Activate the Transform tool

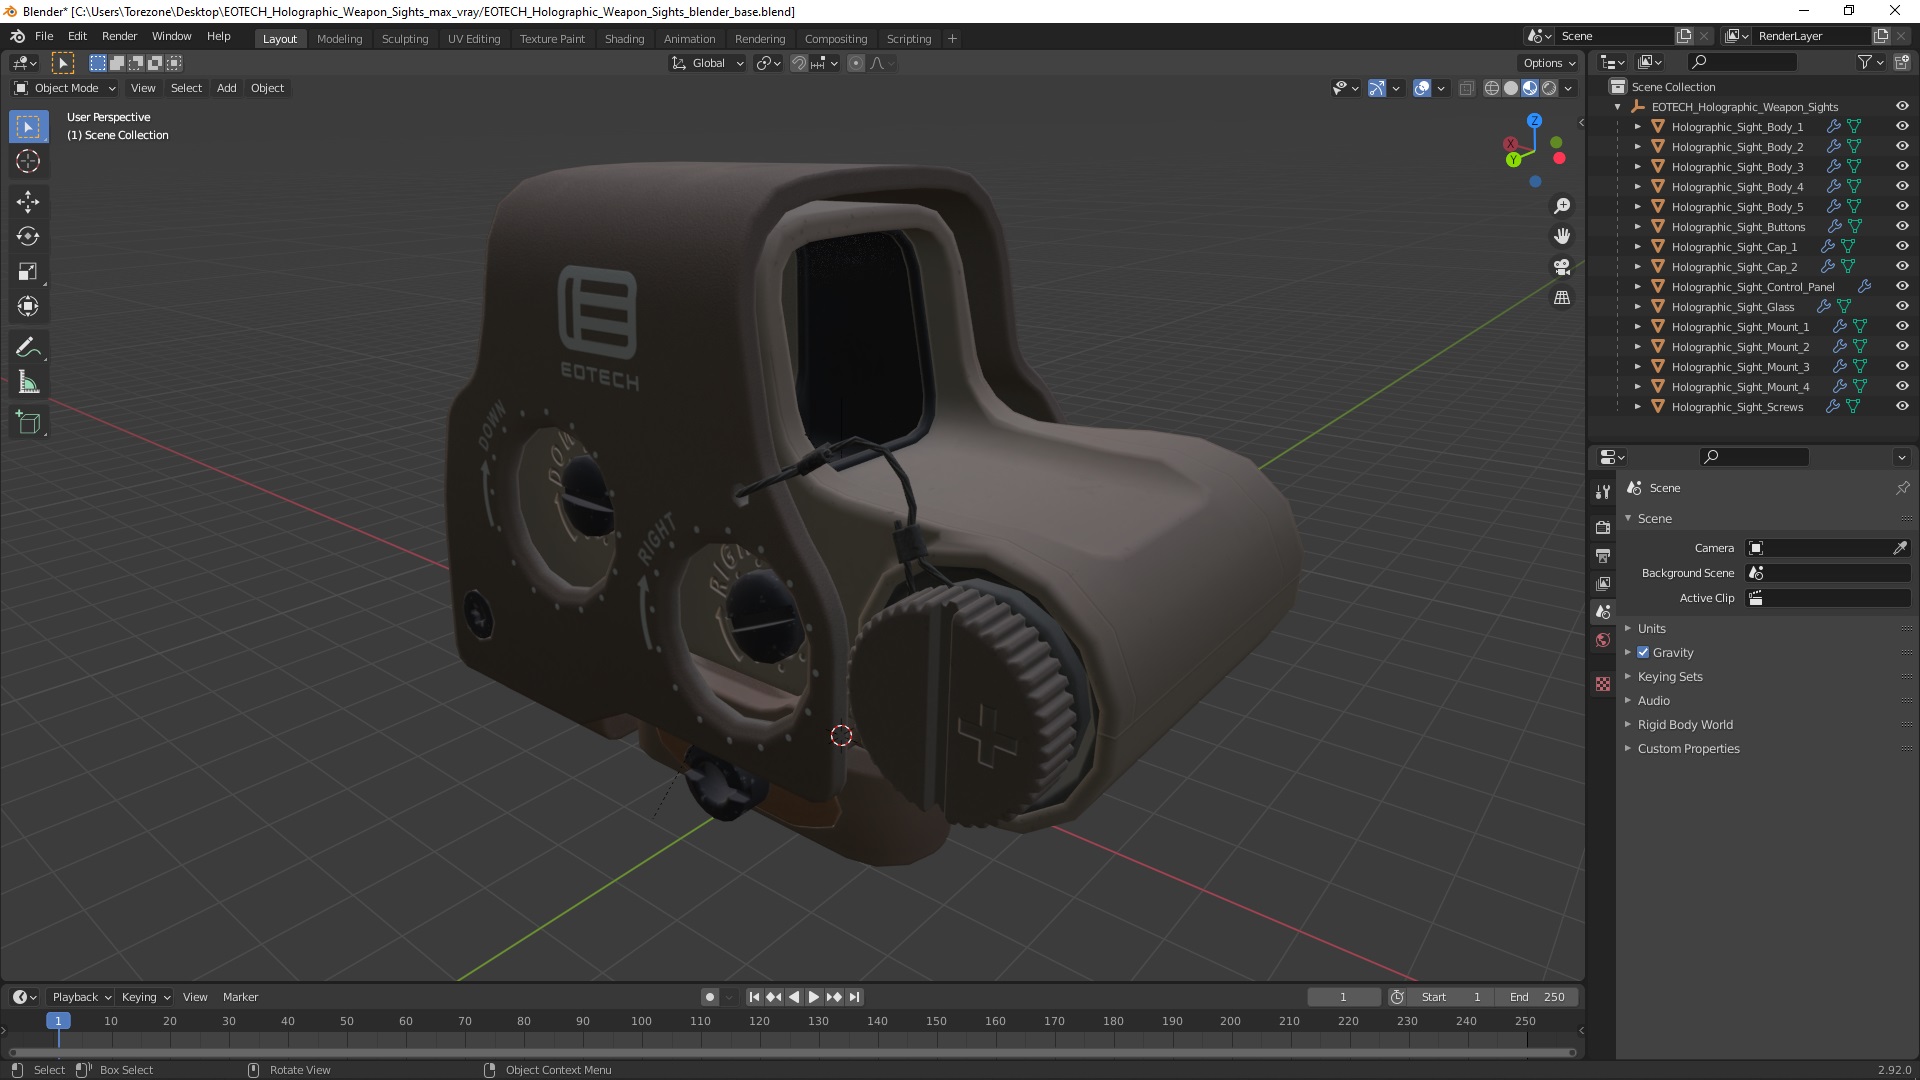click(28, 306)
